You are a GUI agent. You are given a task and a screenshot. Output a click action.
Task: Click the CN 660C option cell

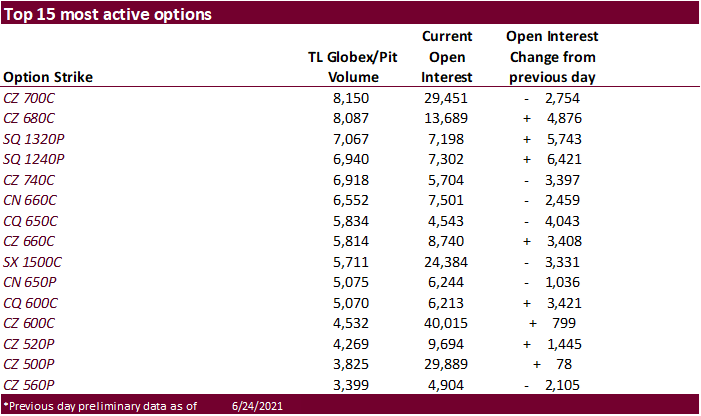pos(32,200)
